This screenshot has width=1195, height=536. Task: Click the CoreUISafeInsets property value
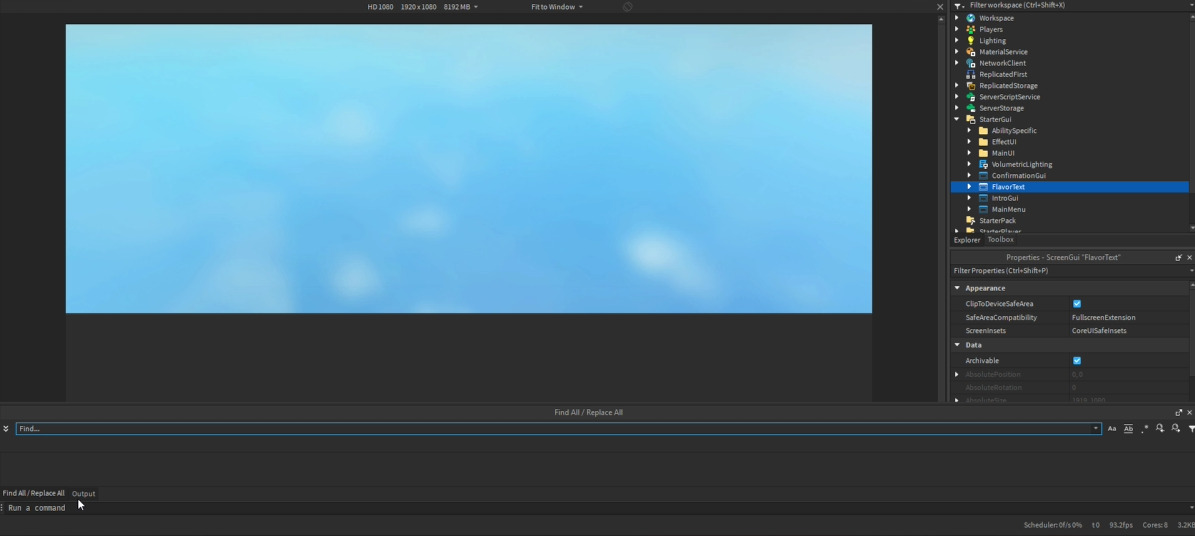pos(1099,331)
